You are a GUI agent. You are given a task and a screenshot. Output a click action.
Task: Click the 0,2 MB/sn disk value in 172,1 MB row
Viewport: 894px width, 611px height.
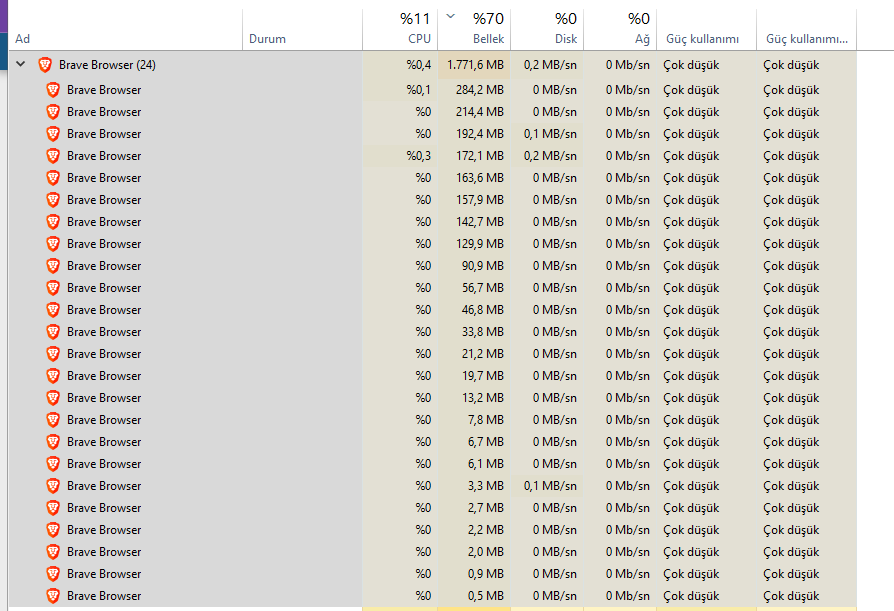pyautogui.click(x=550, y=156)
